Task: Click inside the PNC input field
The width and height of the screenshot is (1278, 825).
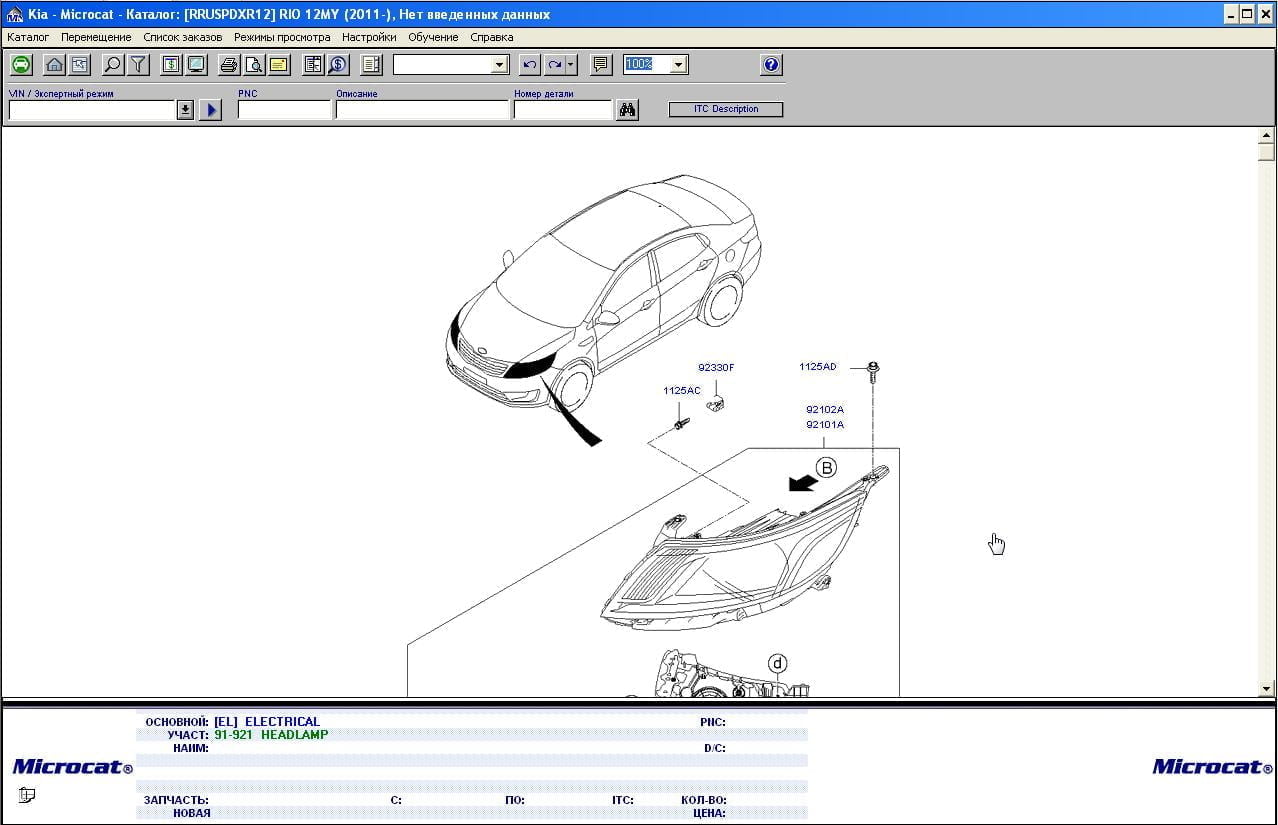Action: [284, 110]
